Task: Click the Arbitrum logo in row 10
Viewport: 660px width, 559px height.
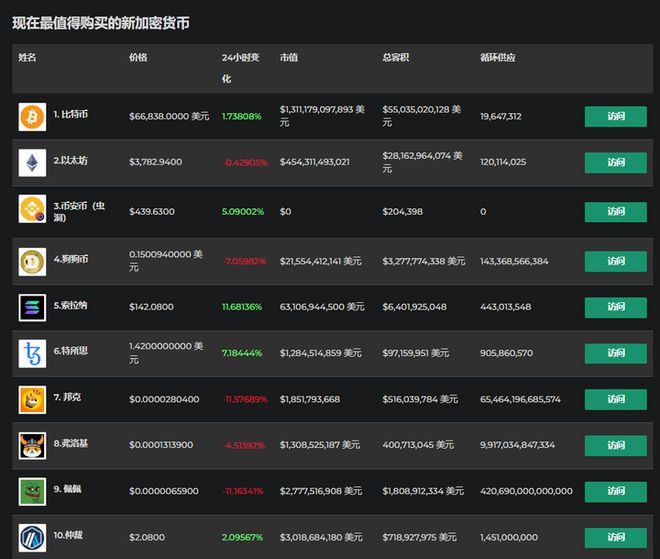Action: pyautogui.click(x=32, y=537)
